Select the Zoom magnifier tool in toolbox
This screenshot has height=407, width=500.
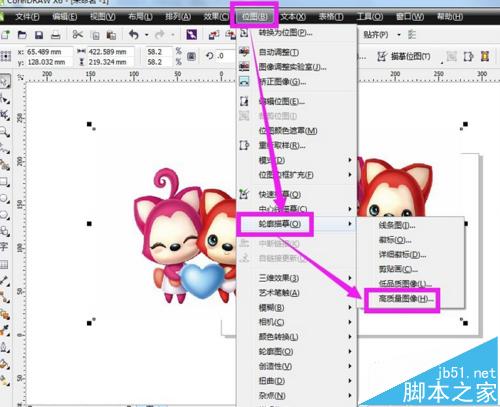pos(5,132)
